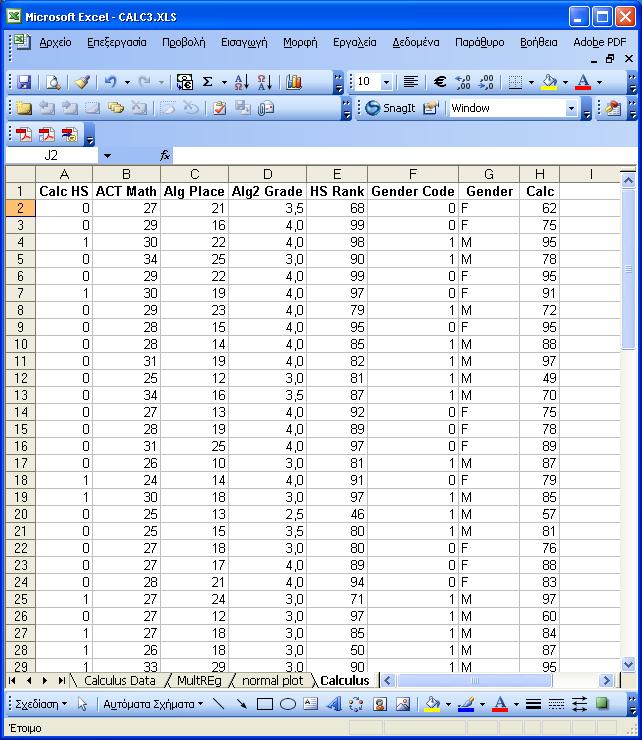Apply the yellow Fill Color bucket in formatting toolbar
This screenshot has height=740, width=642.
[549, 82]
